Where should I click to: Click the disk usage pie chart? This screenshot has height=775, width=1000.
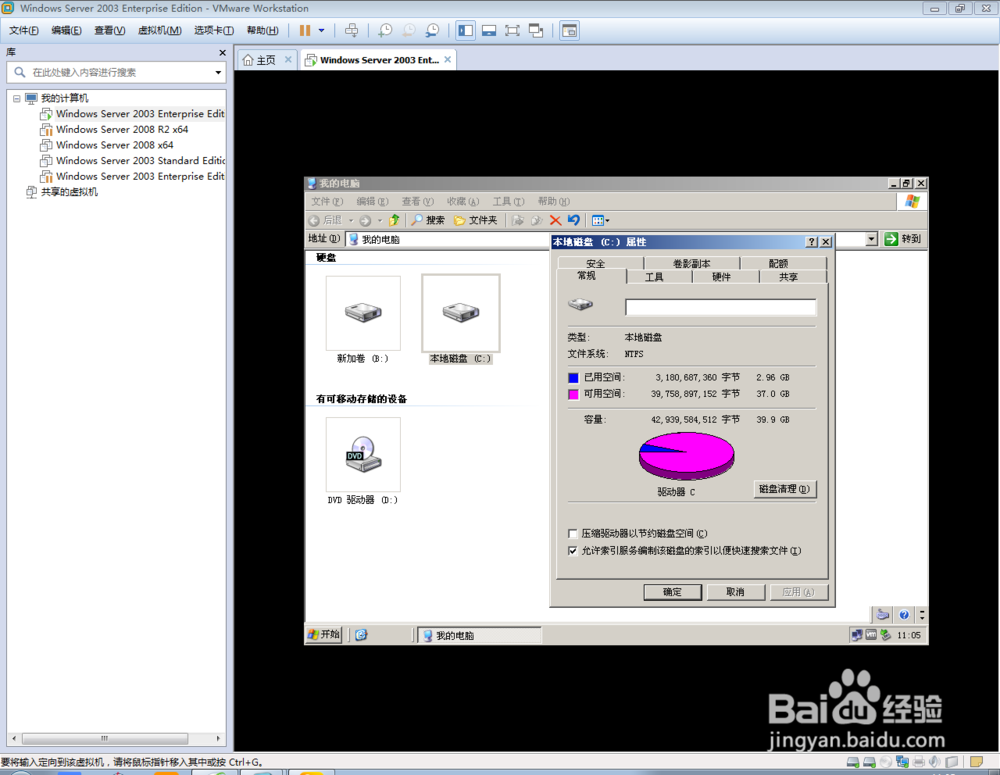point(686,455)
